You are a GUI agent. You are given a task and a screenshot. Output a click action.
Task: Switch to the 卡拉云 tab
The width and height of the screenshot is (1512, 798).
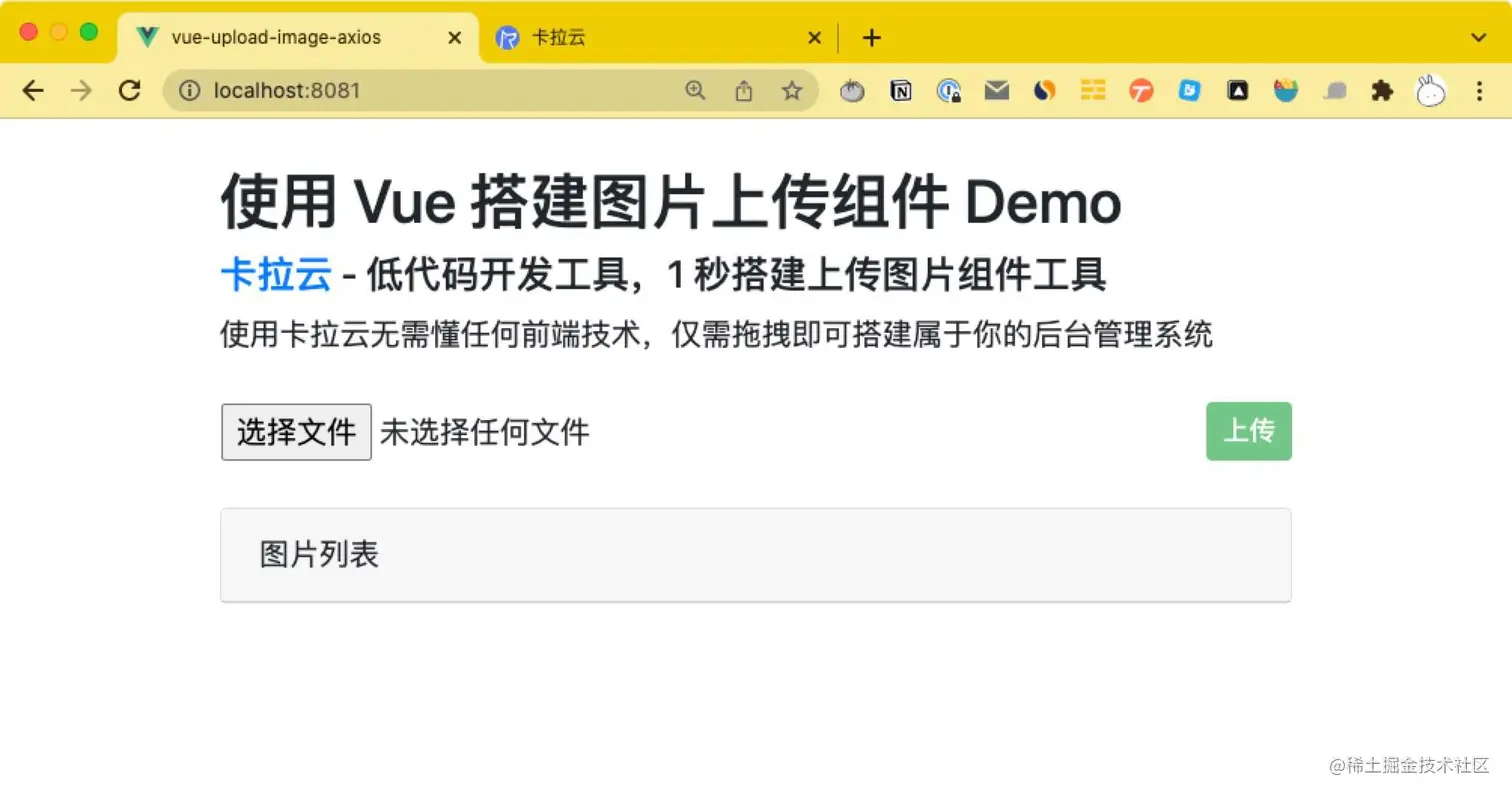(x=658, y=38)
